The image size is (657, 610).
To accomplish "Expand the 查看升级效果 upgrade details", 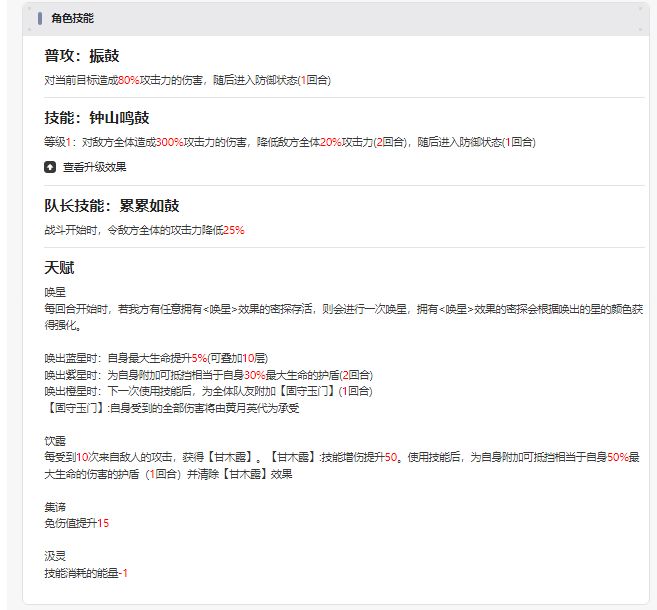I will (94, 167).
